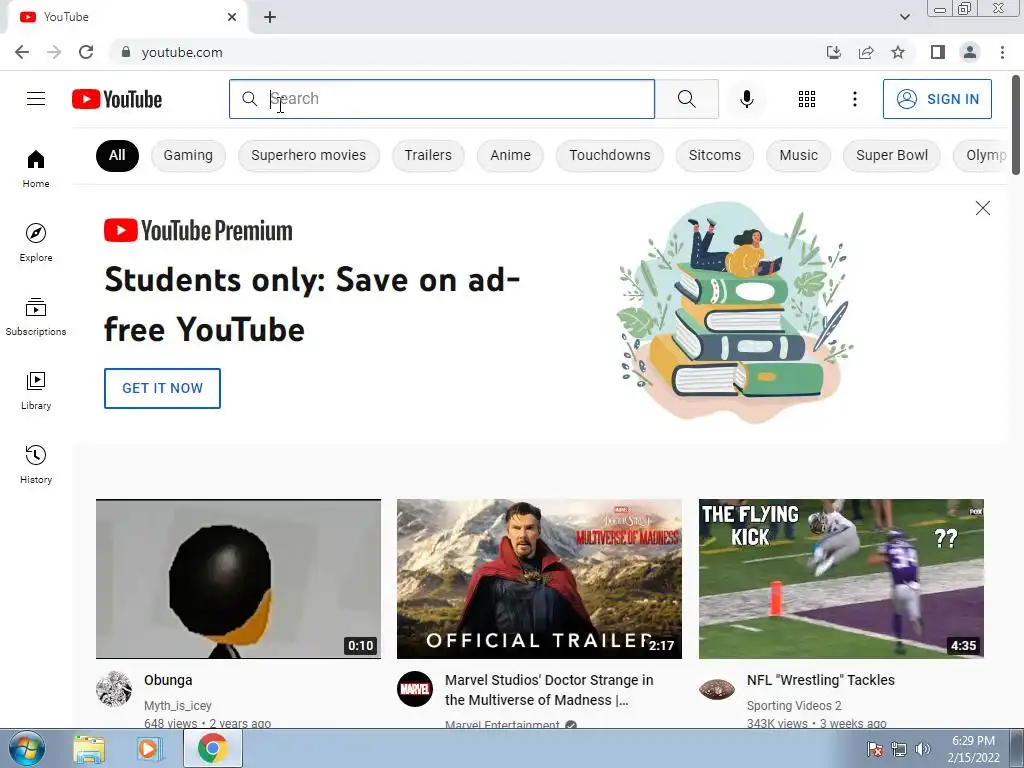Click the Chrome taskbar icon
The image size is (1024, 768).
click(x=212, y=748)
